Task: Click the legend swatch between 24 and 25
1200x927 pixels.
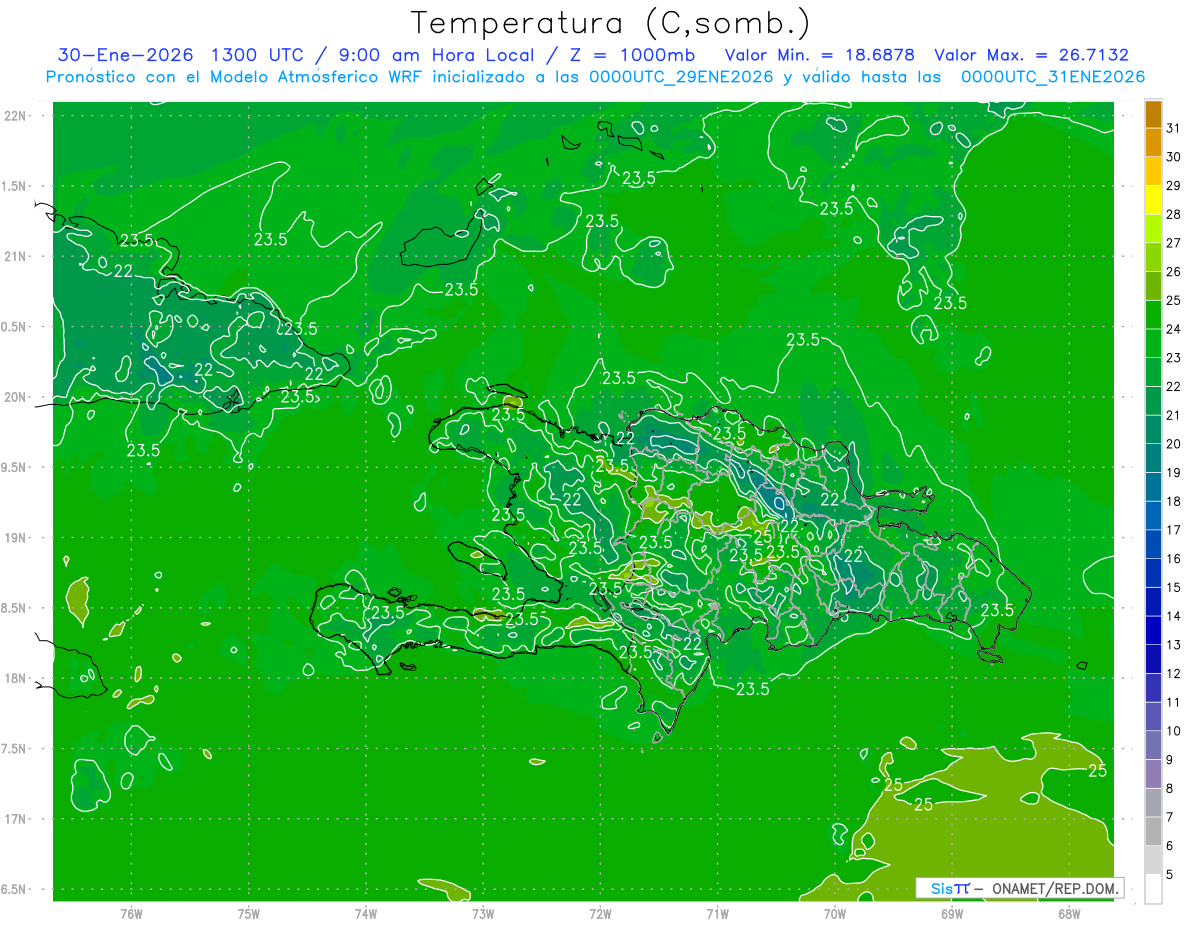Action: coord(1153,315)
